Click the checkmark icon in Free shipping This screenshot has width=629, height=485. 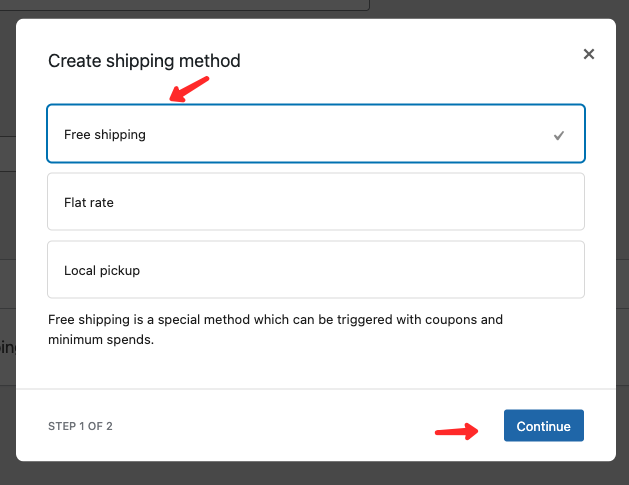pos(559,136)
